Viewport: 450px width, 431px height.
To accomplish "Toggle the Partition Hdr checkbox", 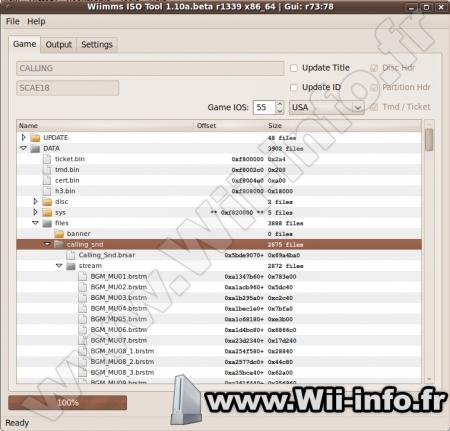I will tap(374, 87).
